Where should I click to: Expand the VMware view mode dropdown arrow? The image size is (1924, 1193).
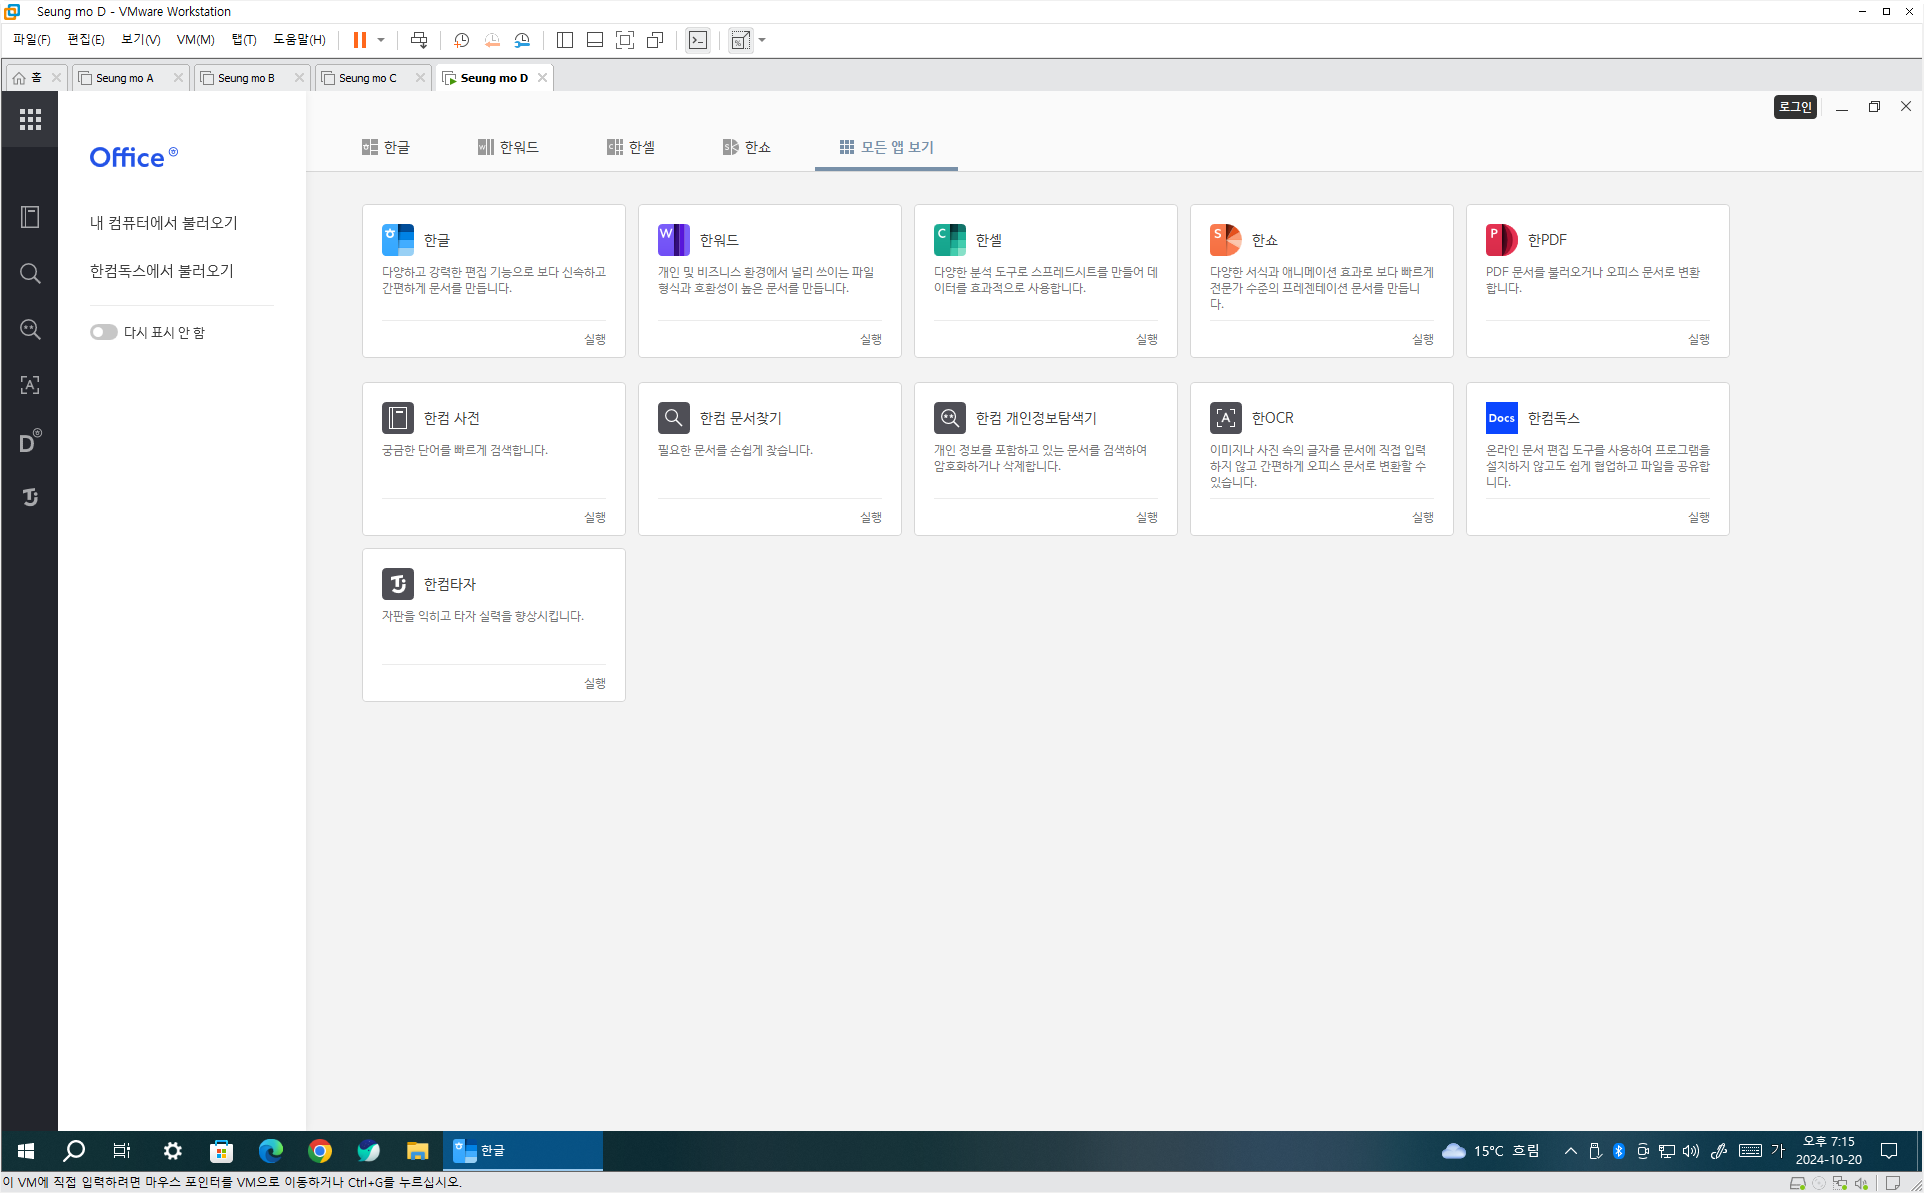(x=762, y=40)
